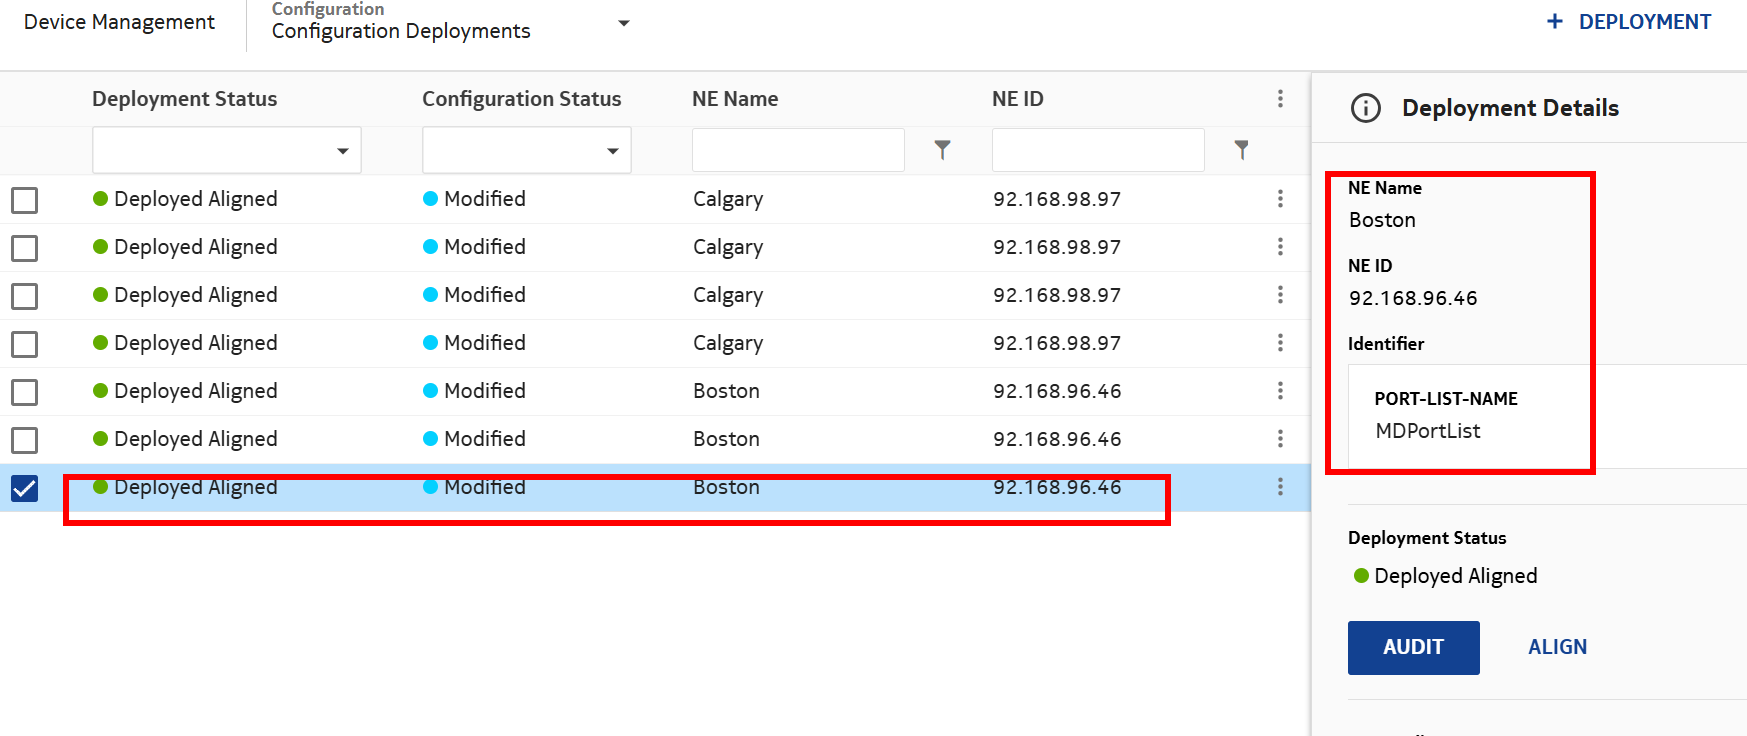Open the row menu for the first Boston row
This screenshot has width=1747, height=736.
pos(1280,391)
